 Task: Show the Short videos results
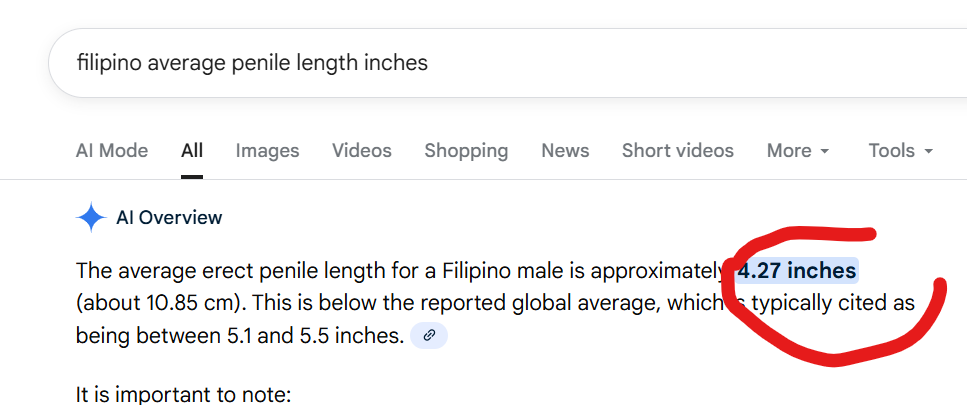pos(677,151)
